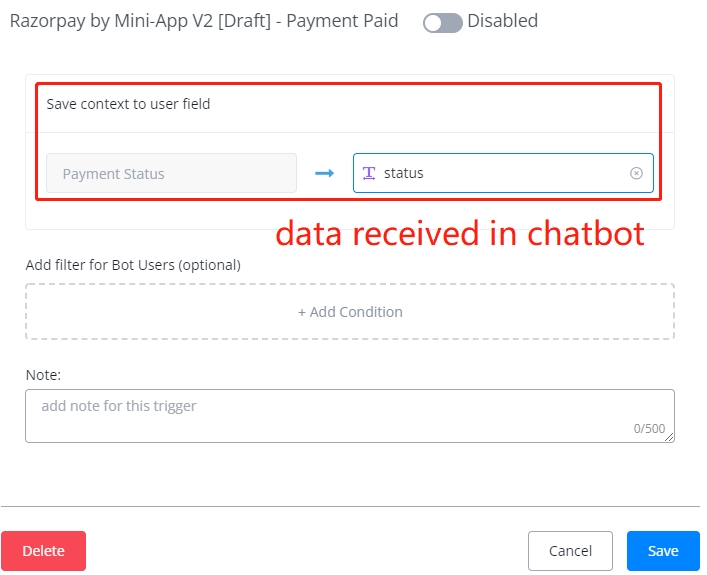Viewport: 707px width, 575px height.
Task: Click the 'Add filter for Bot Users' label
Action: point(133,265)
